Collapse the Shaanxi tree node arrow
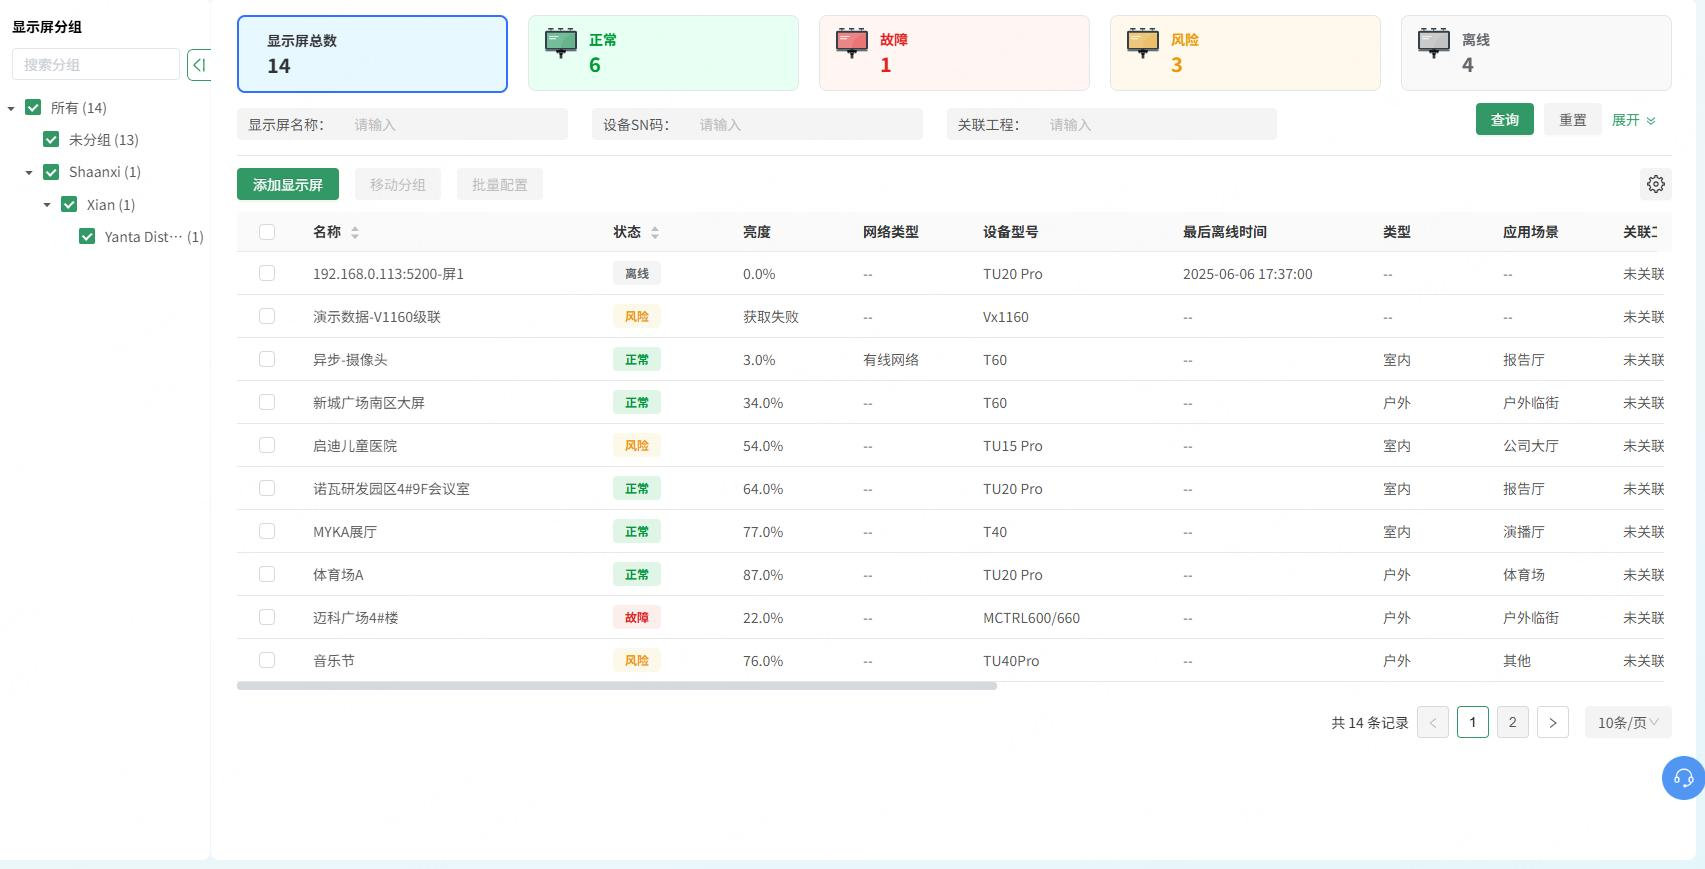 click(x=29, y=173)
